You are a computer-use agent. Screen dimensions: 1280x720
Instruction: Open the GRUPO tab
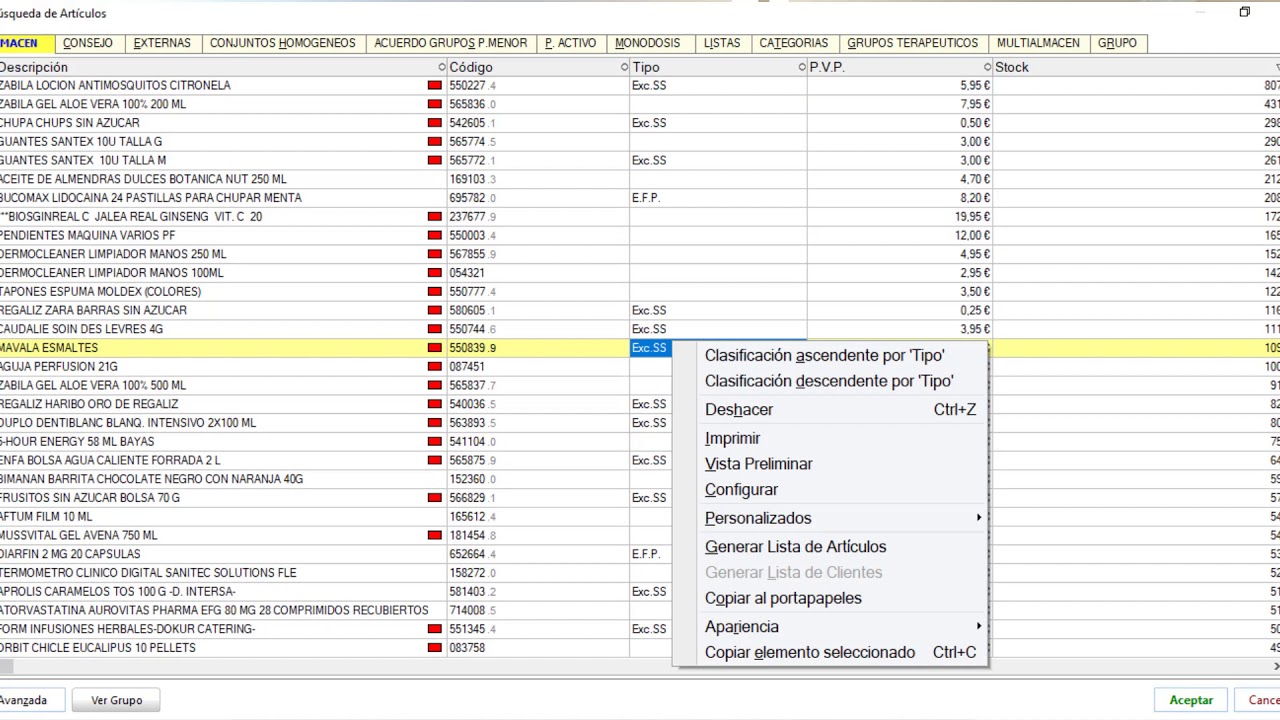pyautogui.click(x=1118, y=43)
